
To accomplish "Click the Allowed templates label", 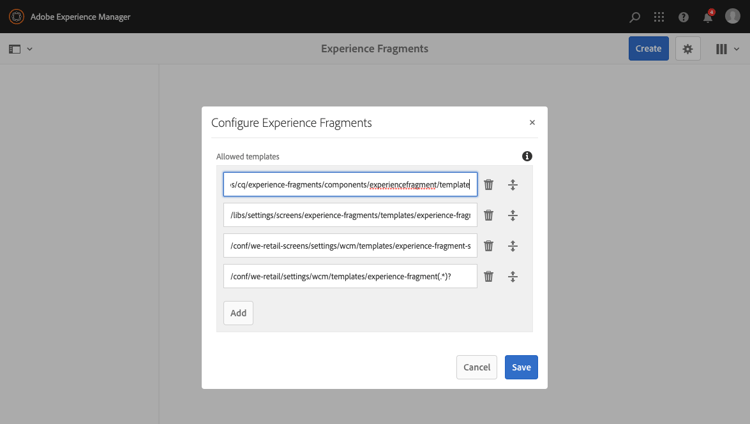I will pyautogui.click(x=248, y=156).
